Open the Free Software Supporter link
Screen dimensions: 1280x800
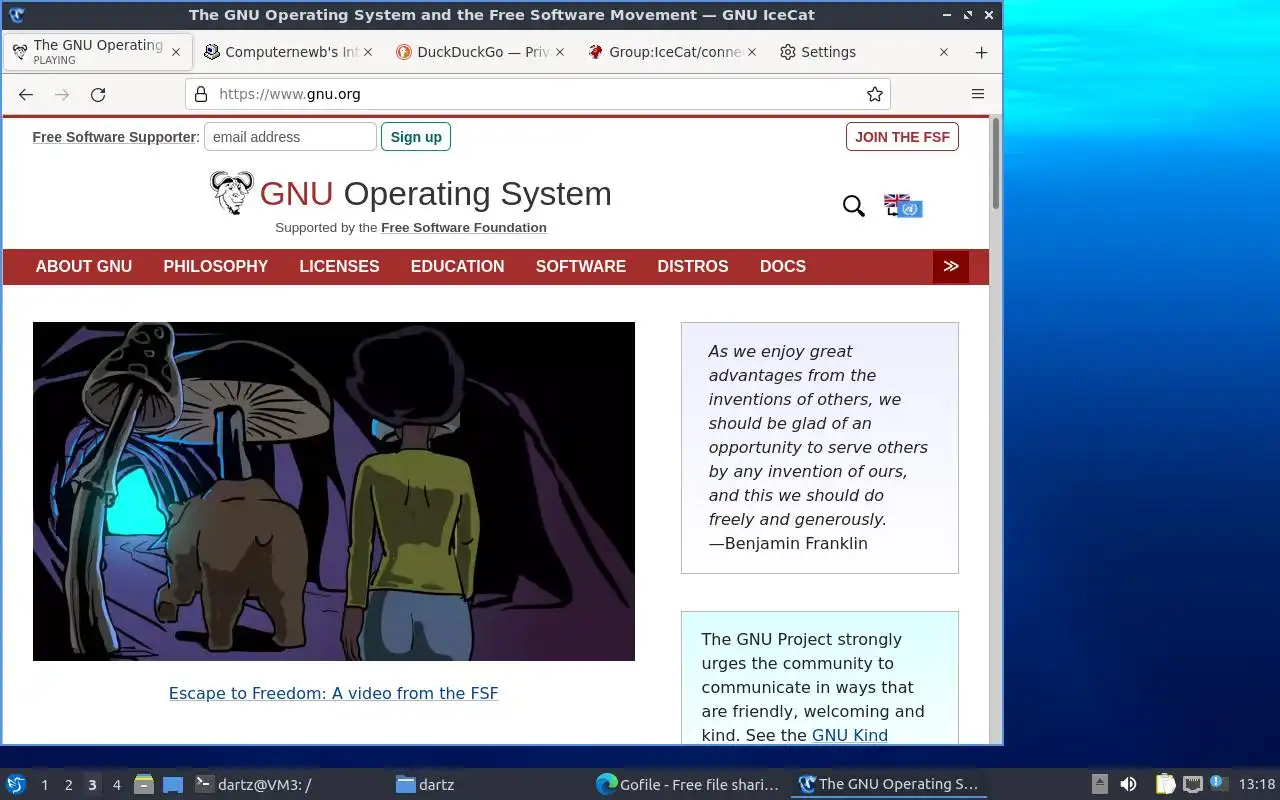coord(114,137)
